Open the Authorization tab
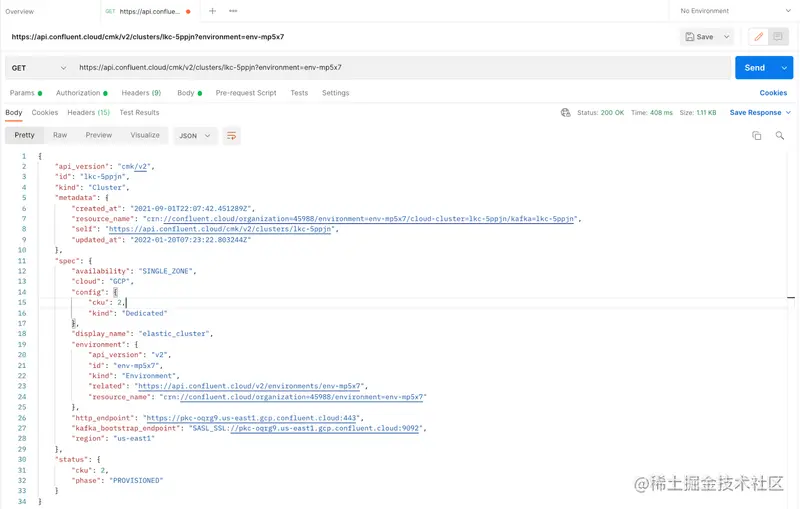 coord(82,93)
